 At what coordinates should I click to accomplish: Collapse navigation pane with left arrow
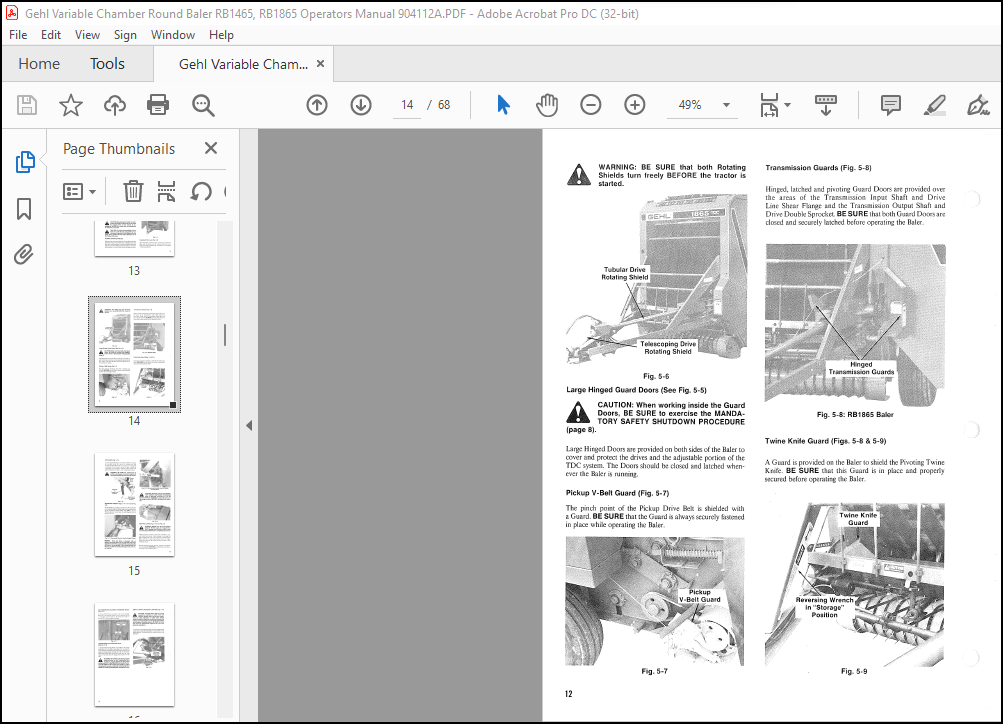pos(249,425)
